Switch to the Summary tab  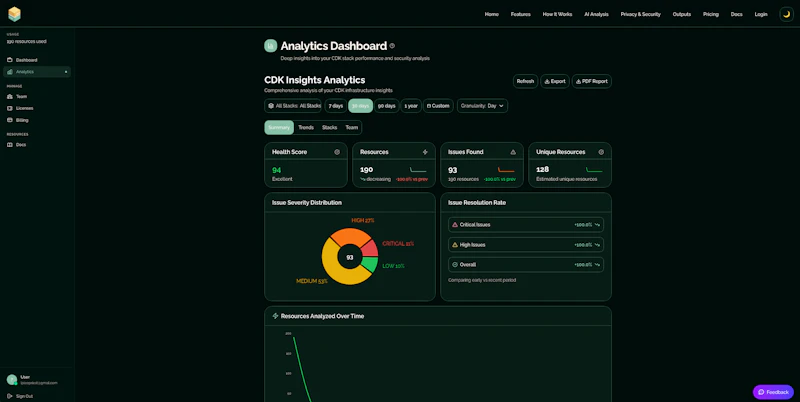tap(279, 128)
